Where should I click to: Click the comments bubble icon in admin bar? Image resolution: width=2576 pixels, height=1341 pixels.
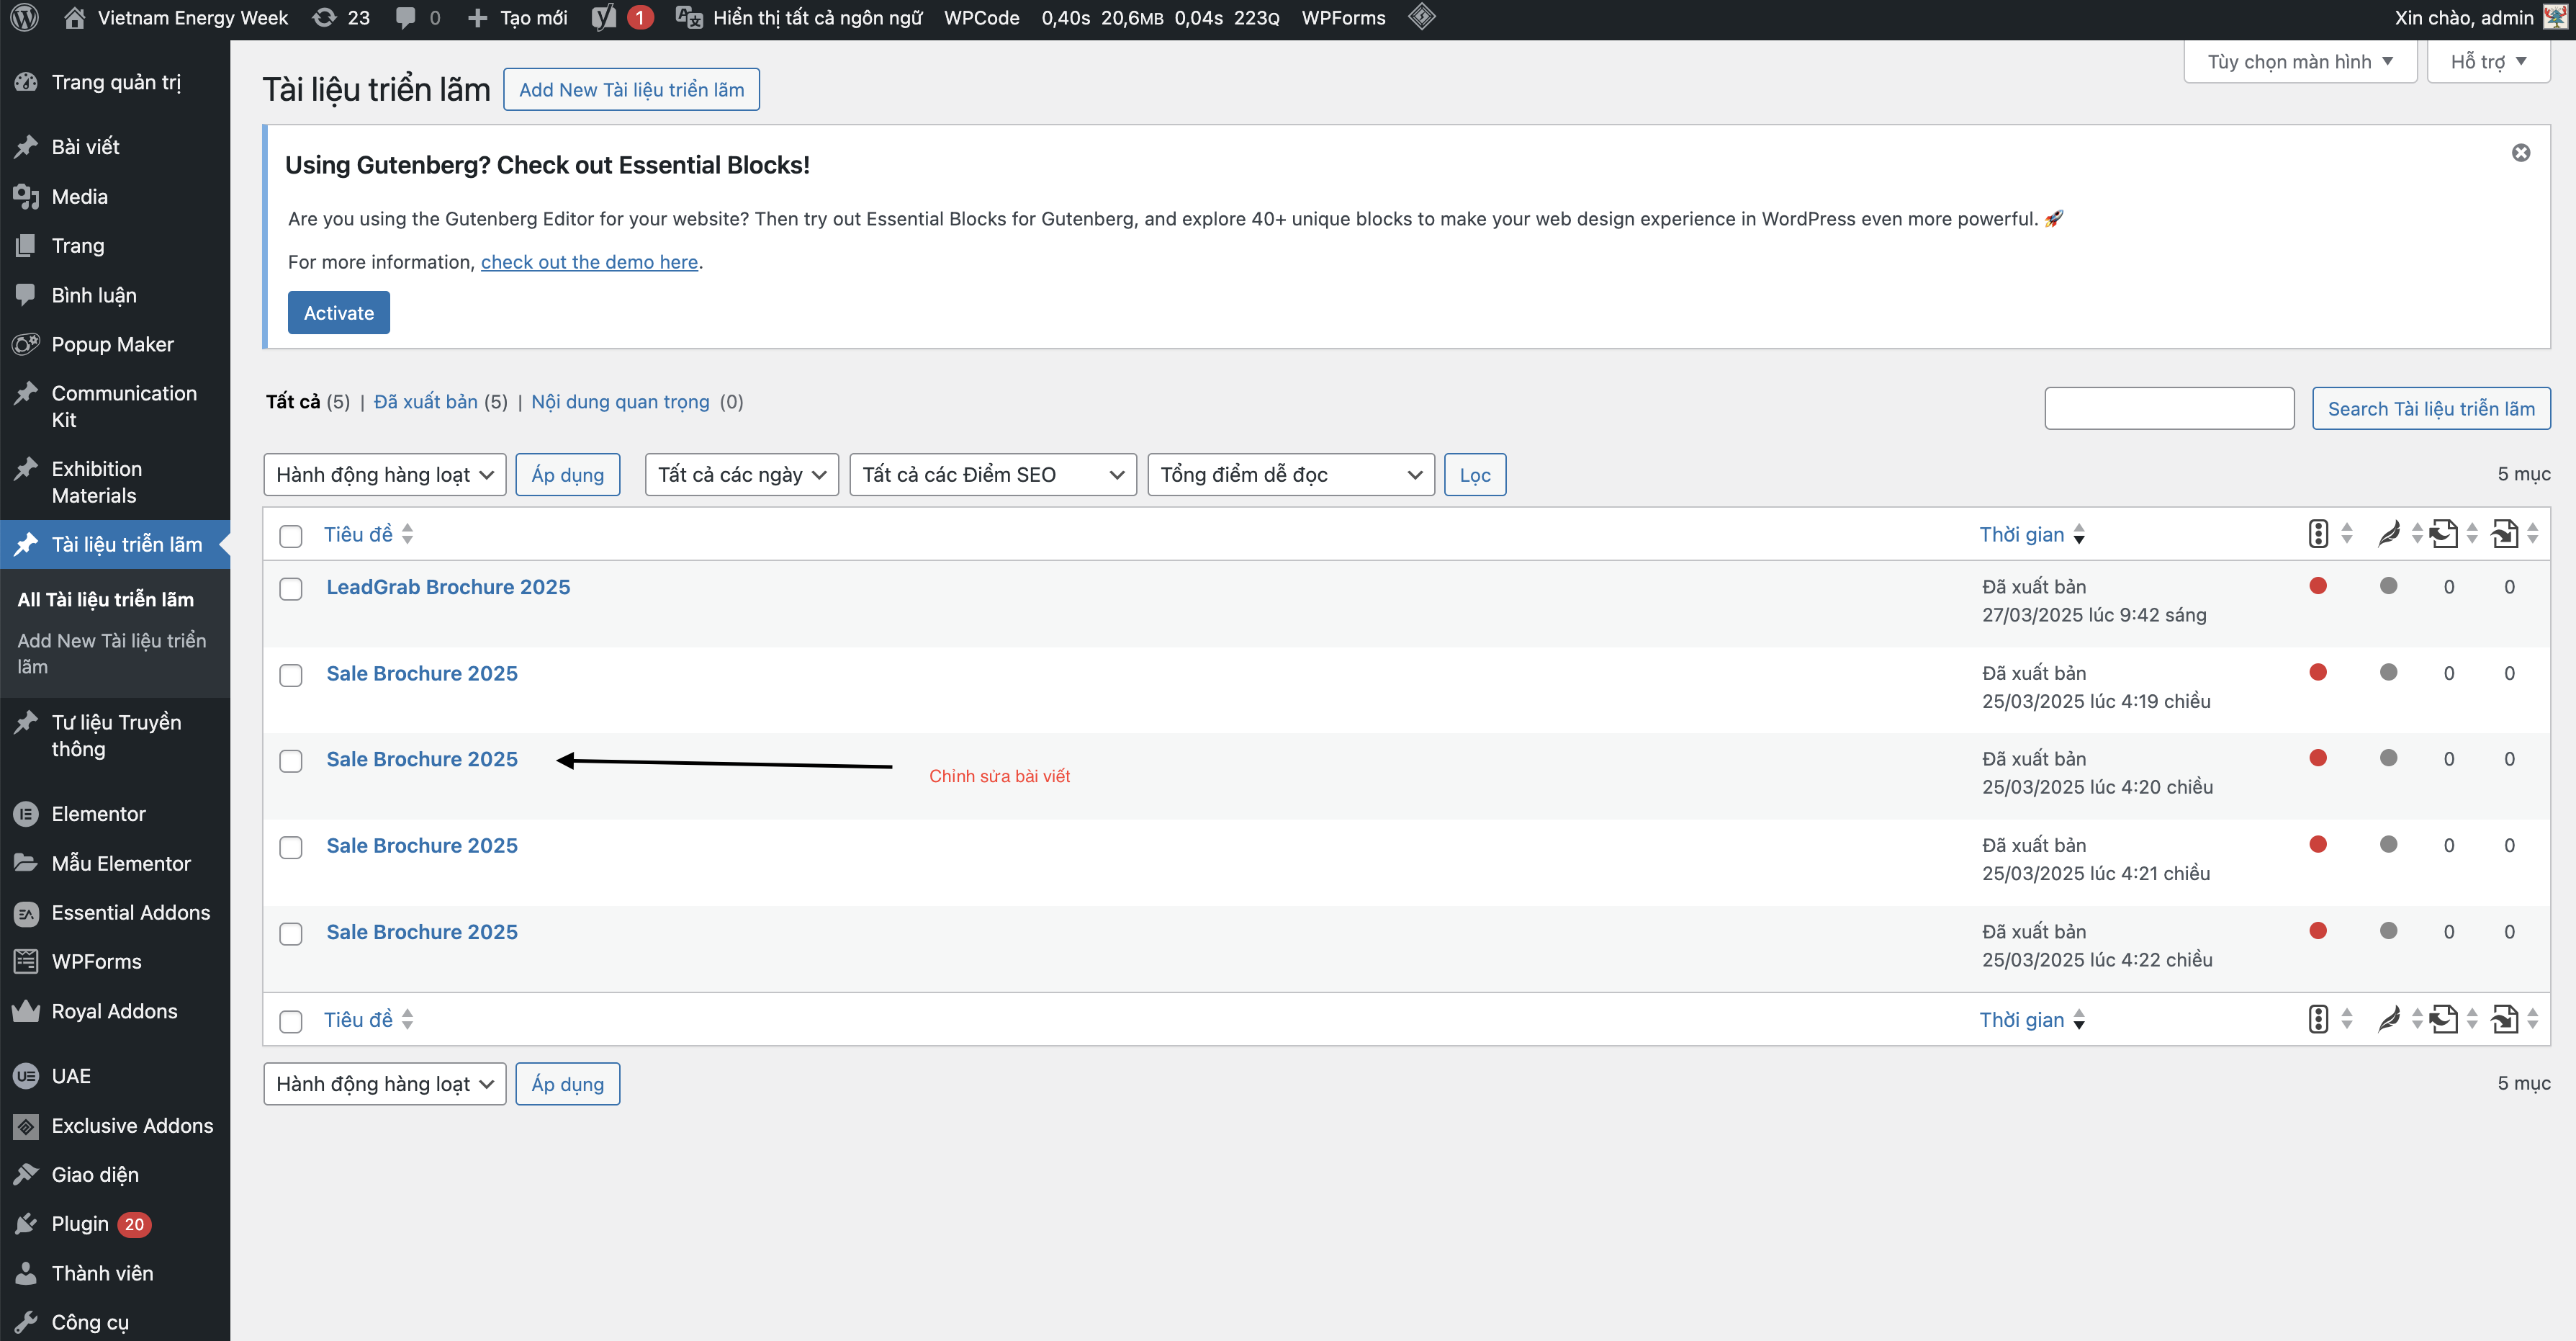pyautogui.click(x=405, y=17)
